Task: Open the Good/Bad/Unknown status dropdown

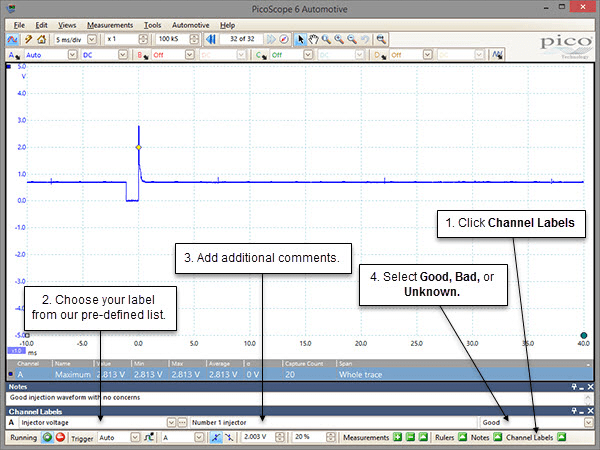Action: click(x=588, y=422)
